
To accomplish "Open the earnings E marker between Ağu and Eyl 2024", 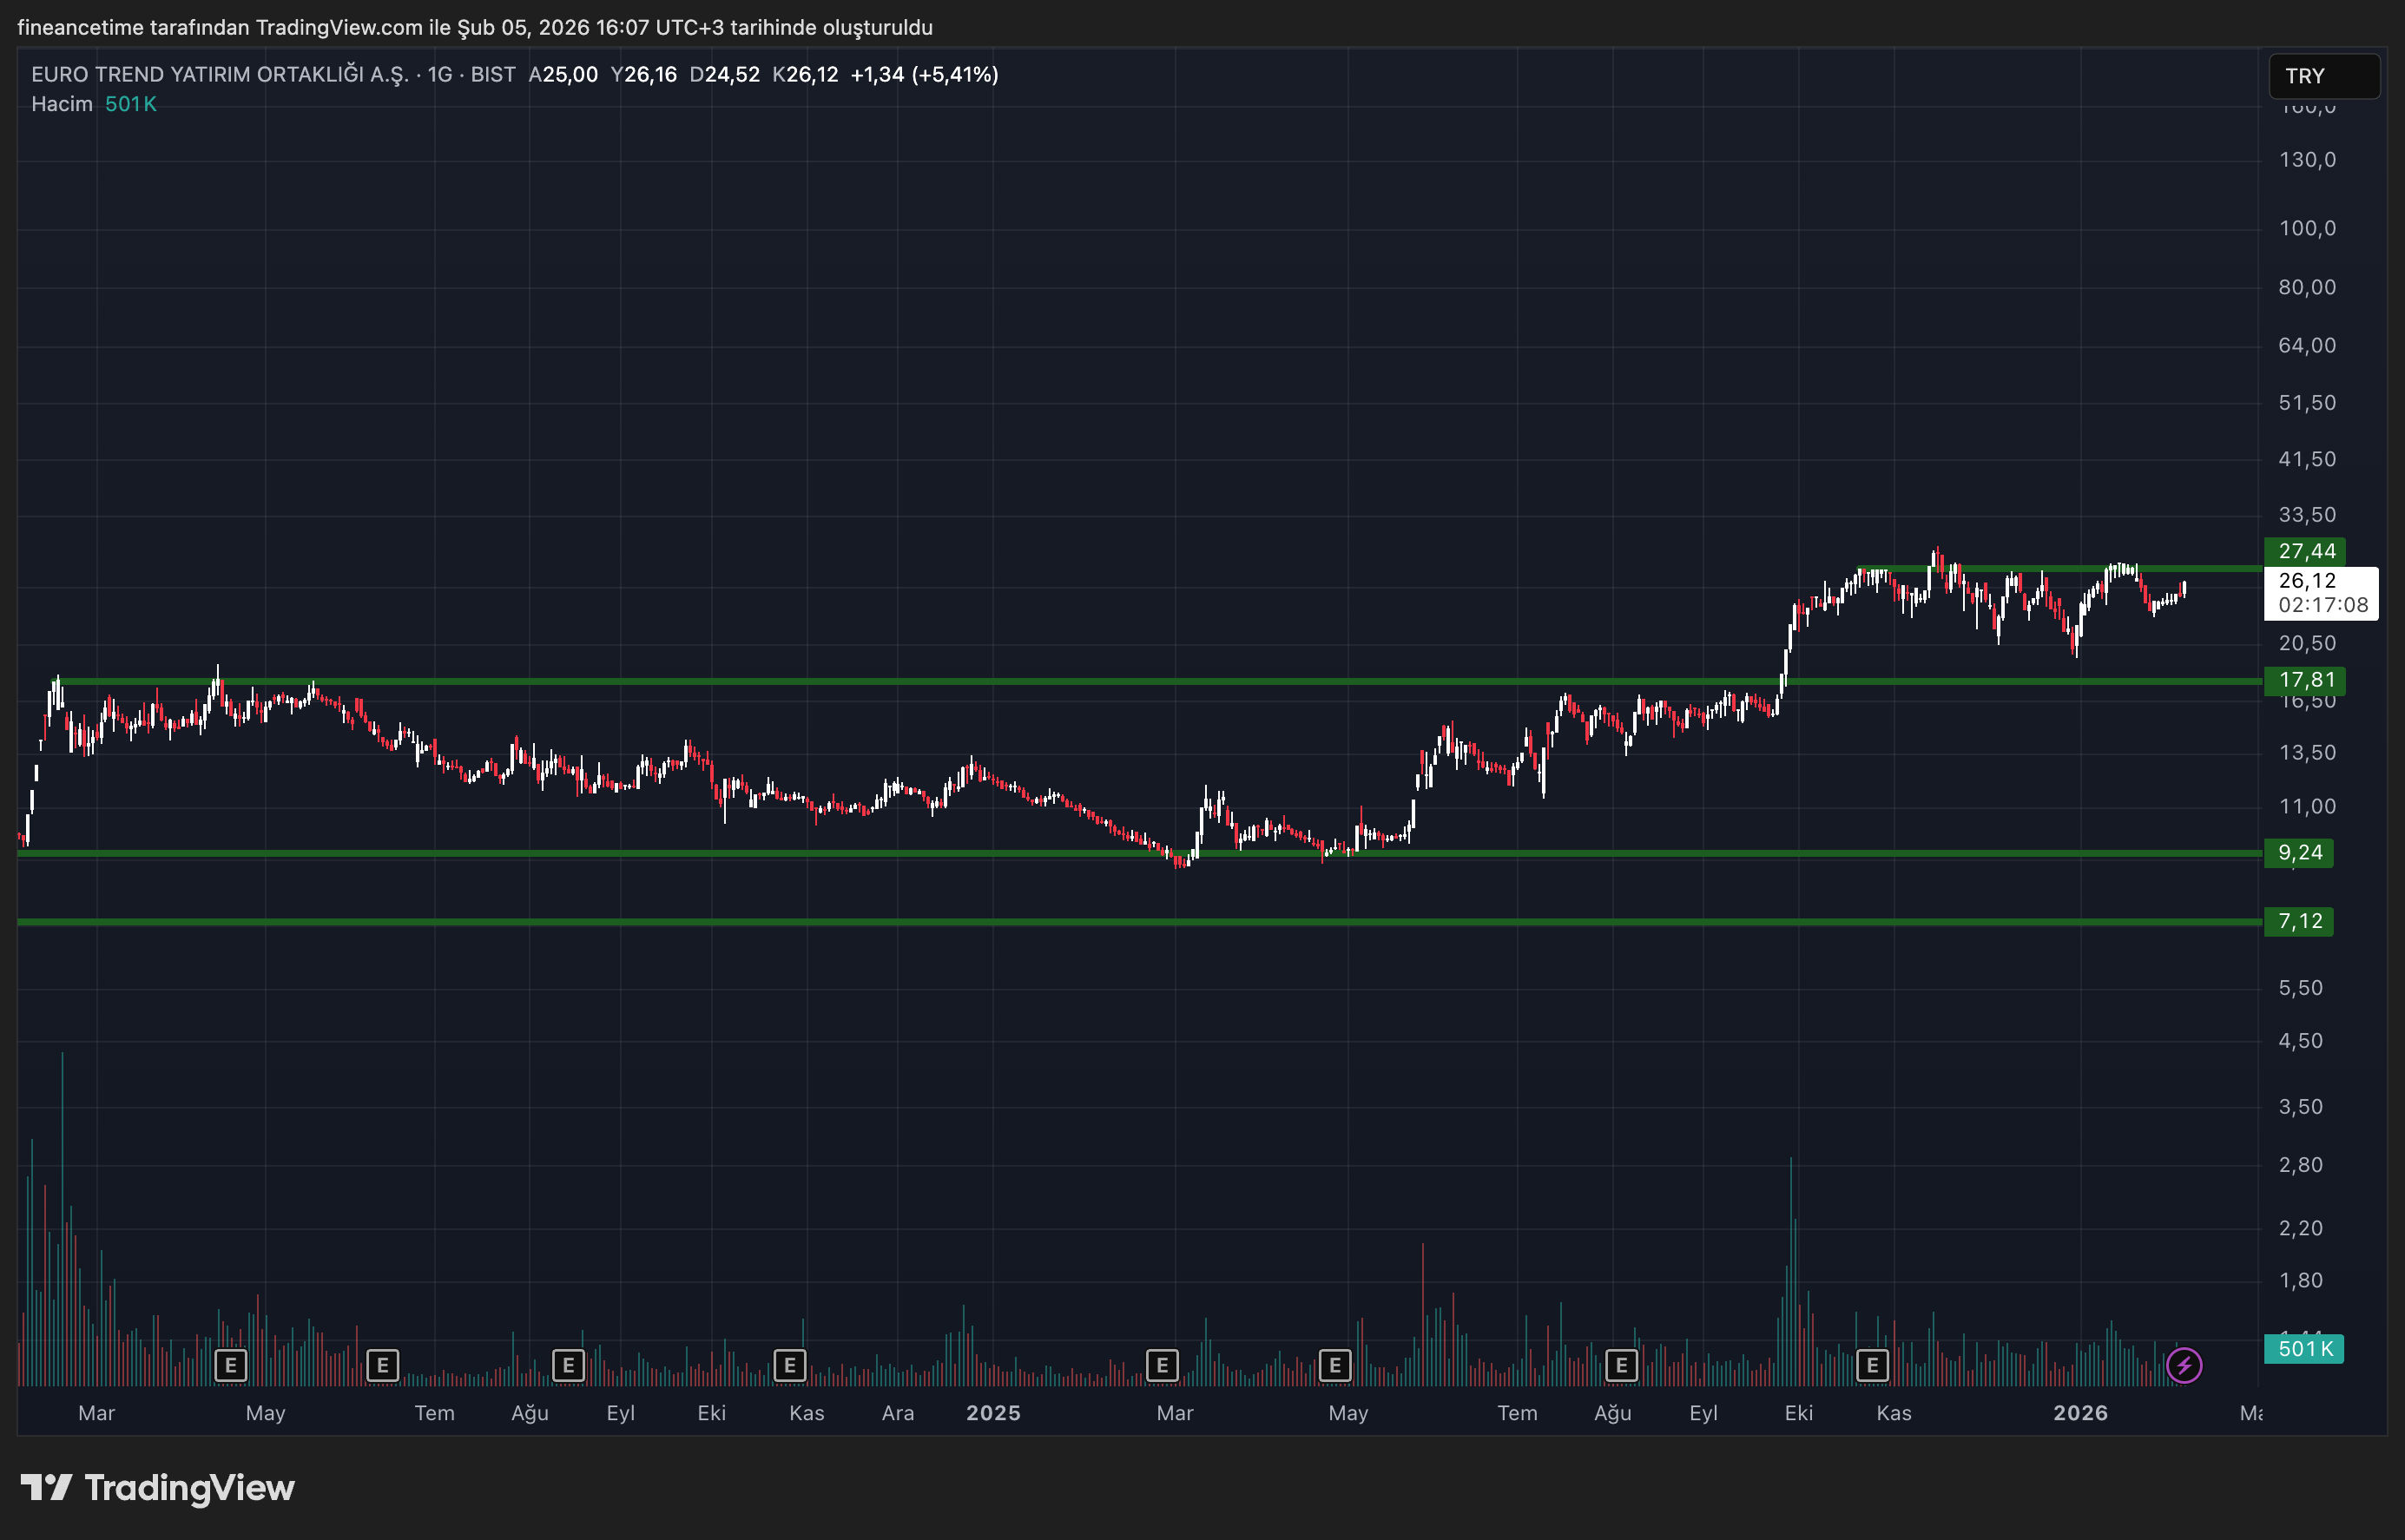I will (x=568, y=1365).
